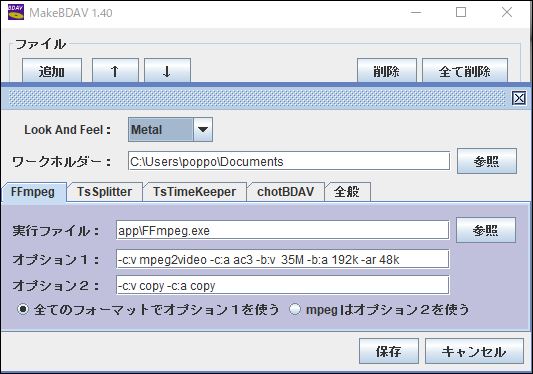Click the Look And Feel label
533x374 pixels.
tap(67, 130)
